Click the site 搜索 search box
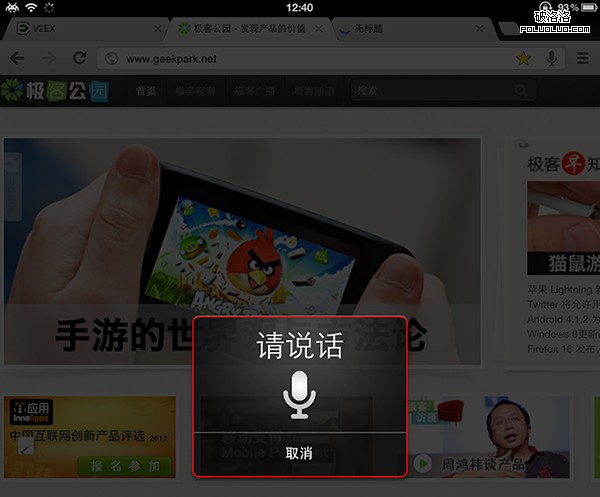This screenshot has width=600, height=497. pyautogui.click(x=430, y=92)
